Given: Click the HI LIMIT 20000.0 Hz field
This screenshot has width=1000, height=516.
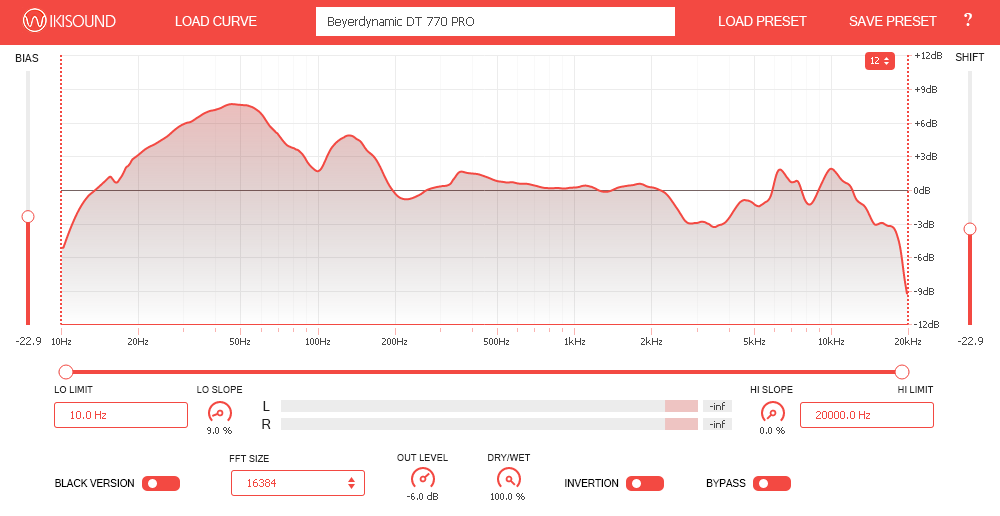Looking at the screenshot, I should click(867, 415).
